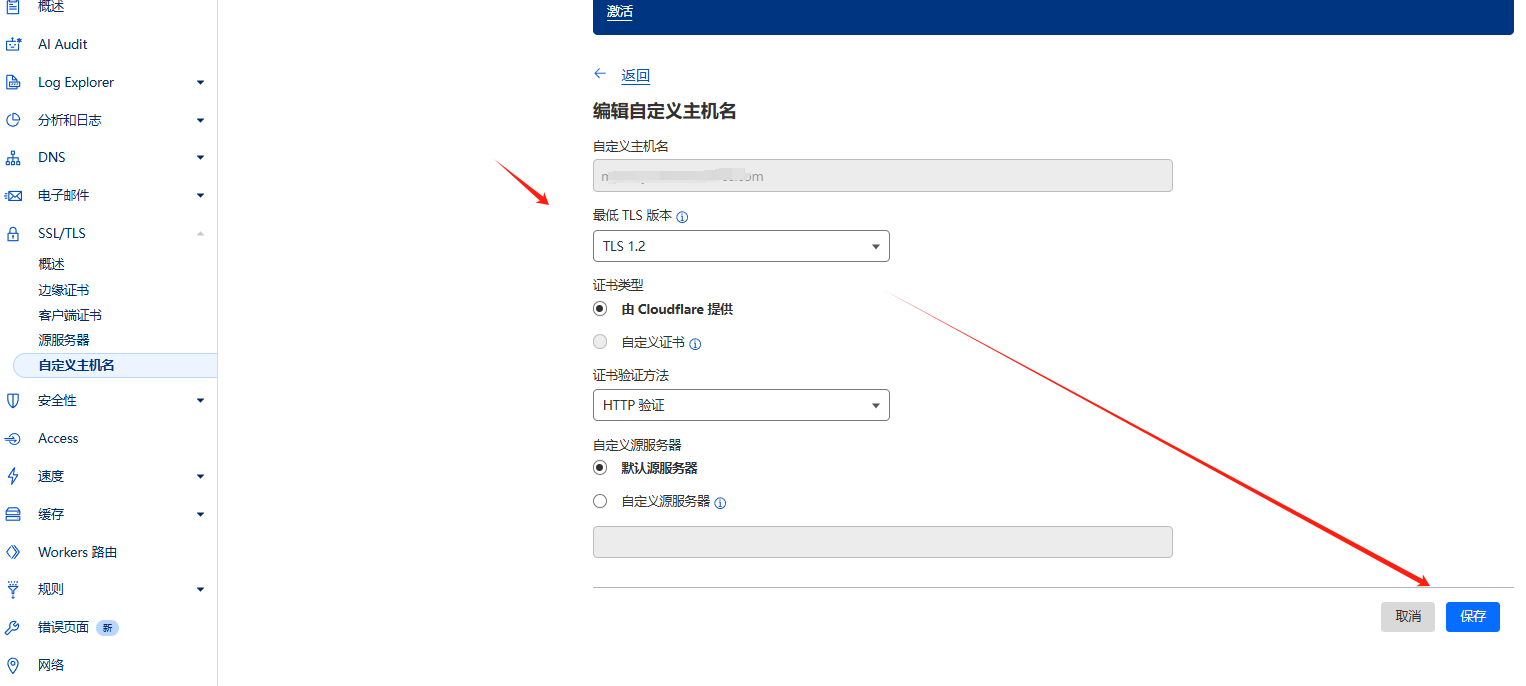Click the AI Audit sidebar icon

click(x=14, y=44)
